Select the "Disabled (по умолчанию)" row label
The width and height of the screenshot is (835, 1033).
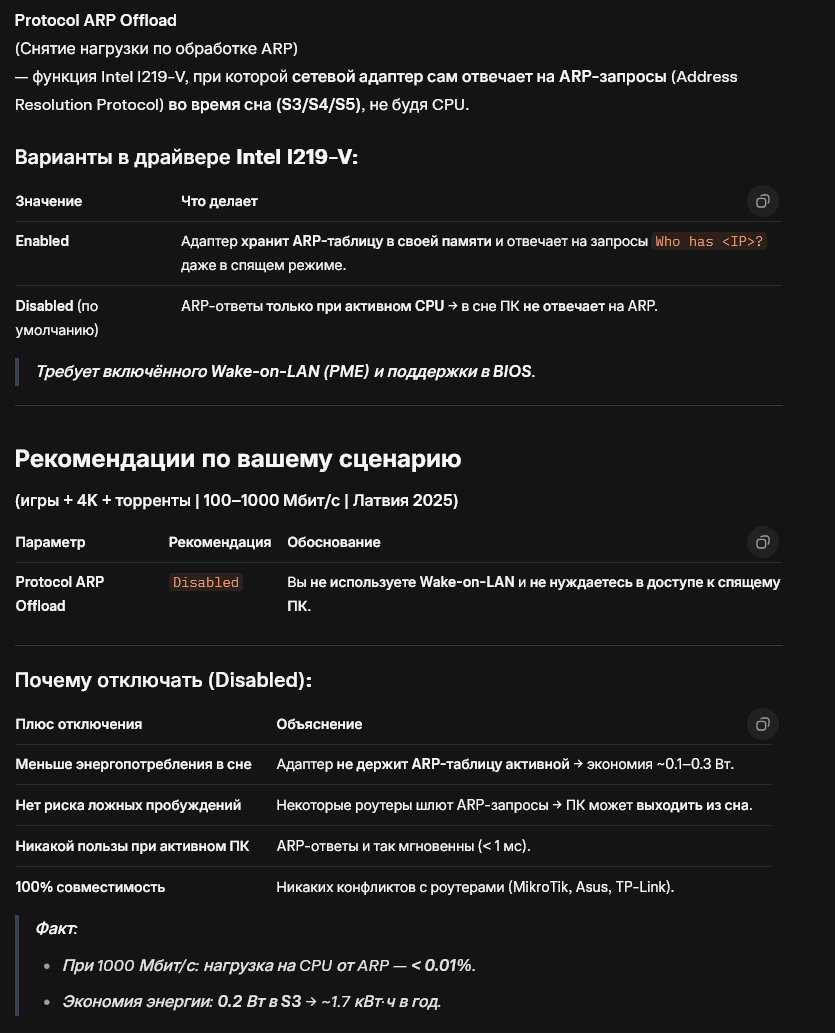57,317
